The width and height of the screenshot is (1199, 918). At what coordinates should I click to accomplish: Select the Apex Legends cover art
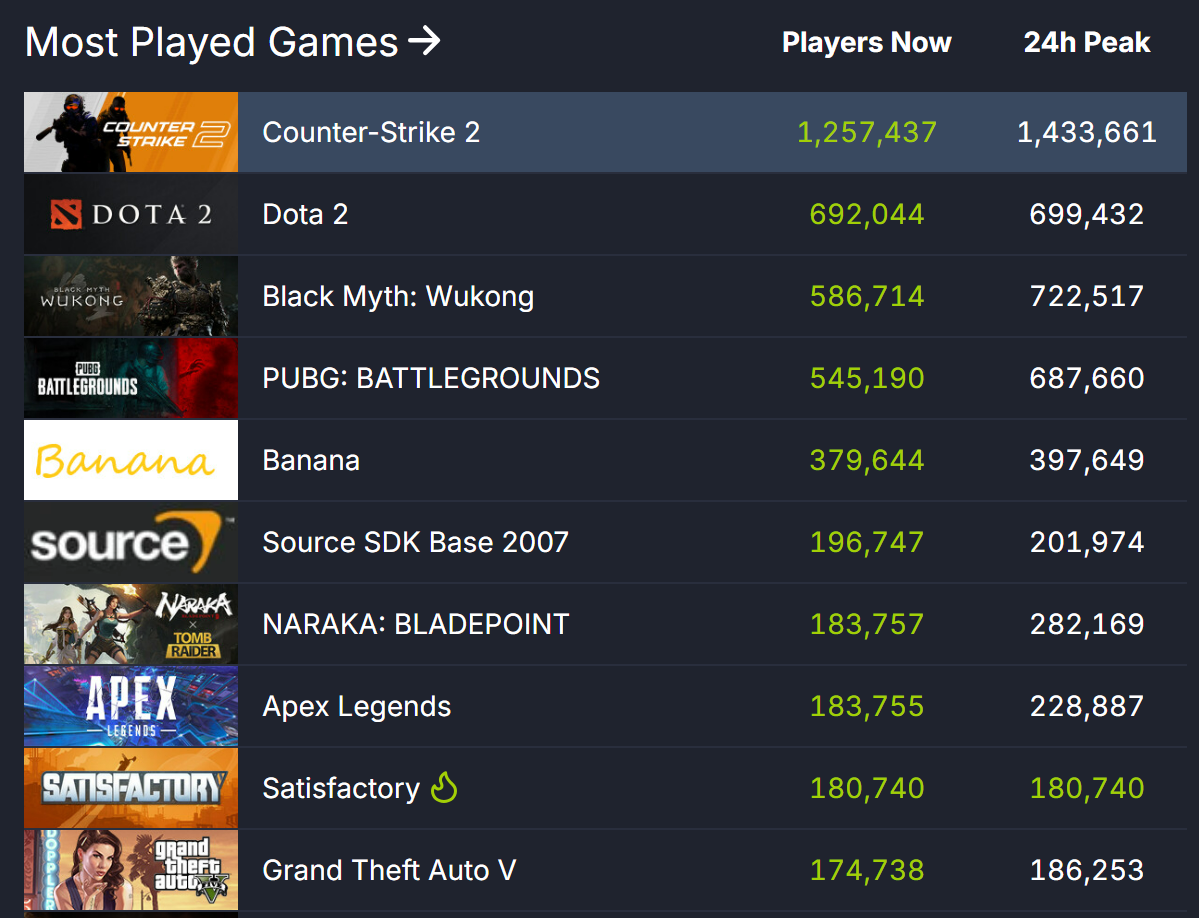[x=131, y=706]
